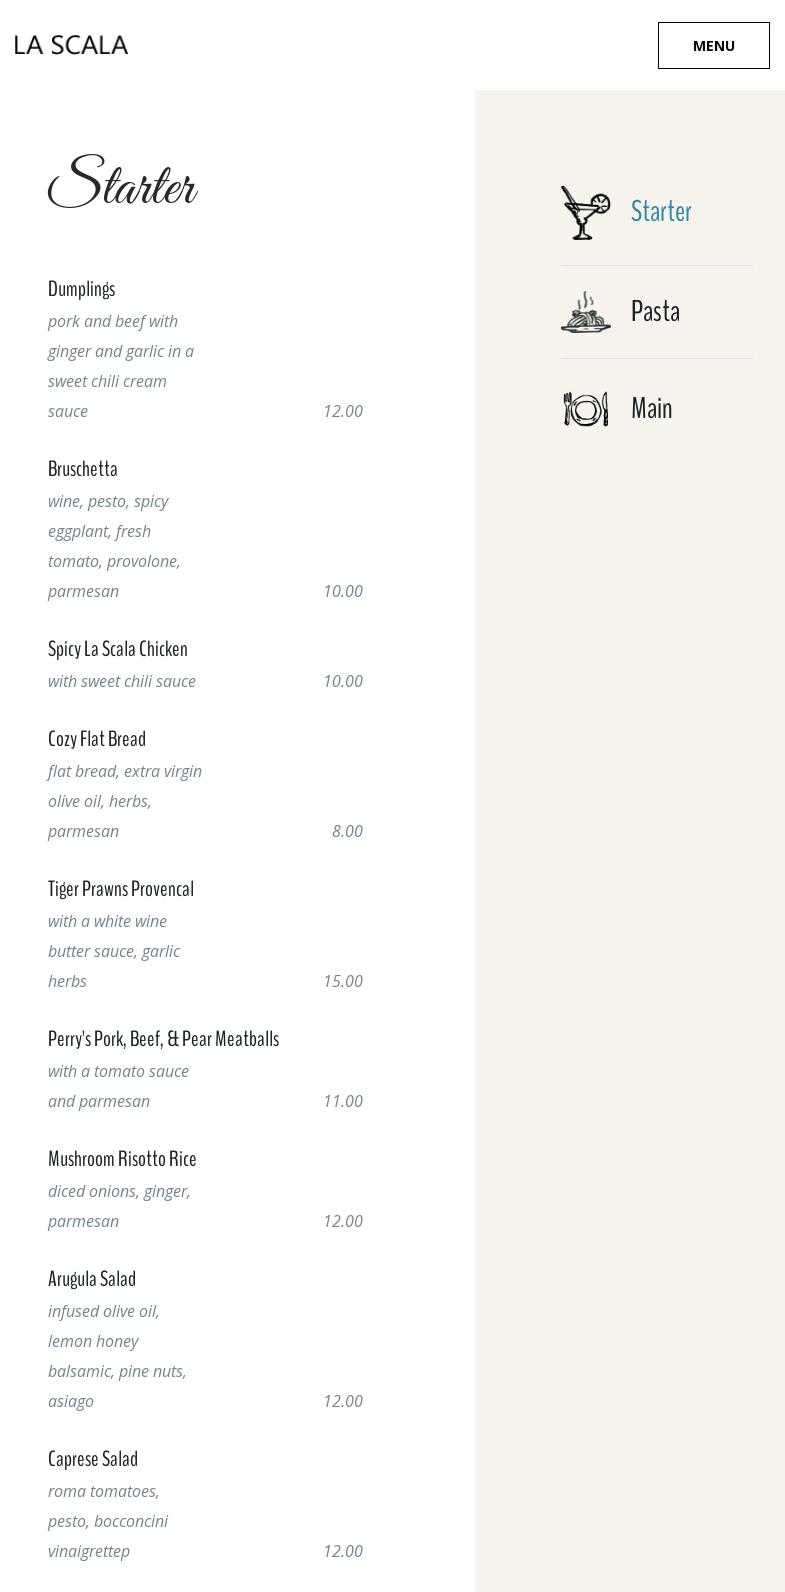Select Mushroom Risotto Rice item
The image size is (785, 1592).
pos(122,1159)
